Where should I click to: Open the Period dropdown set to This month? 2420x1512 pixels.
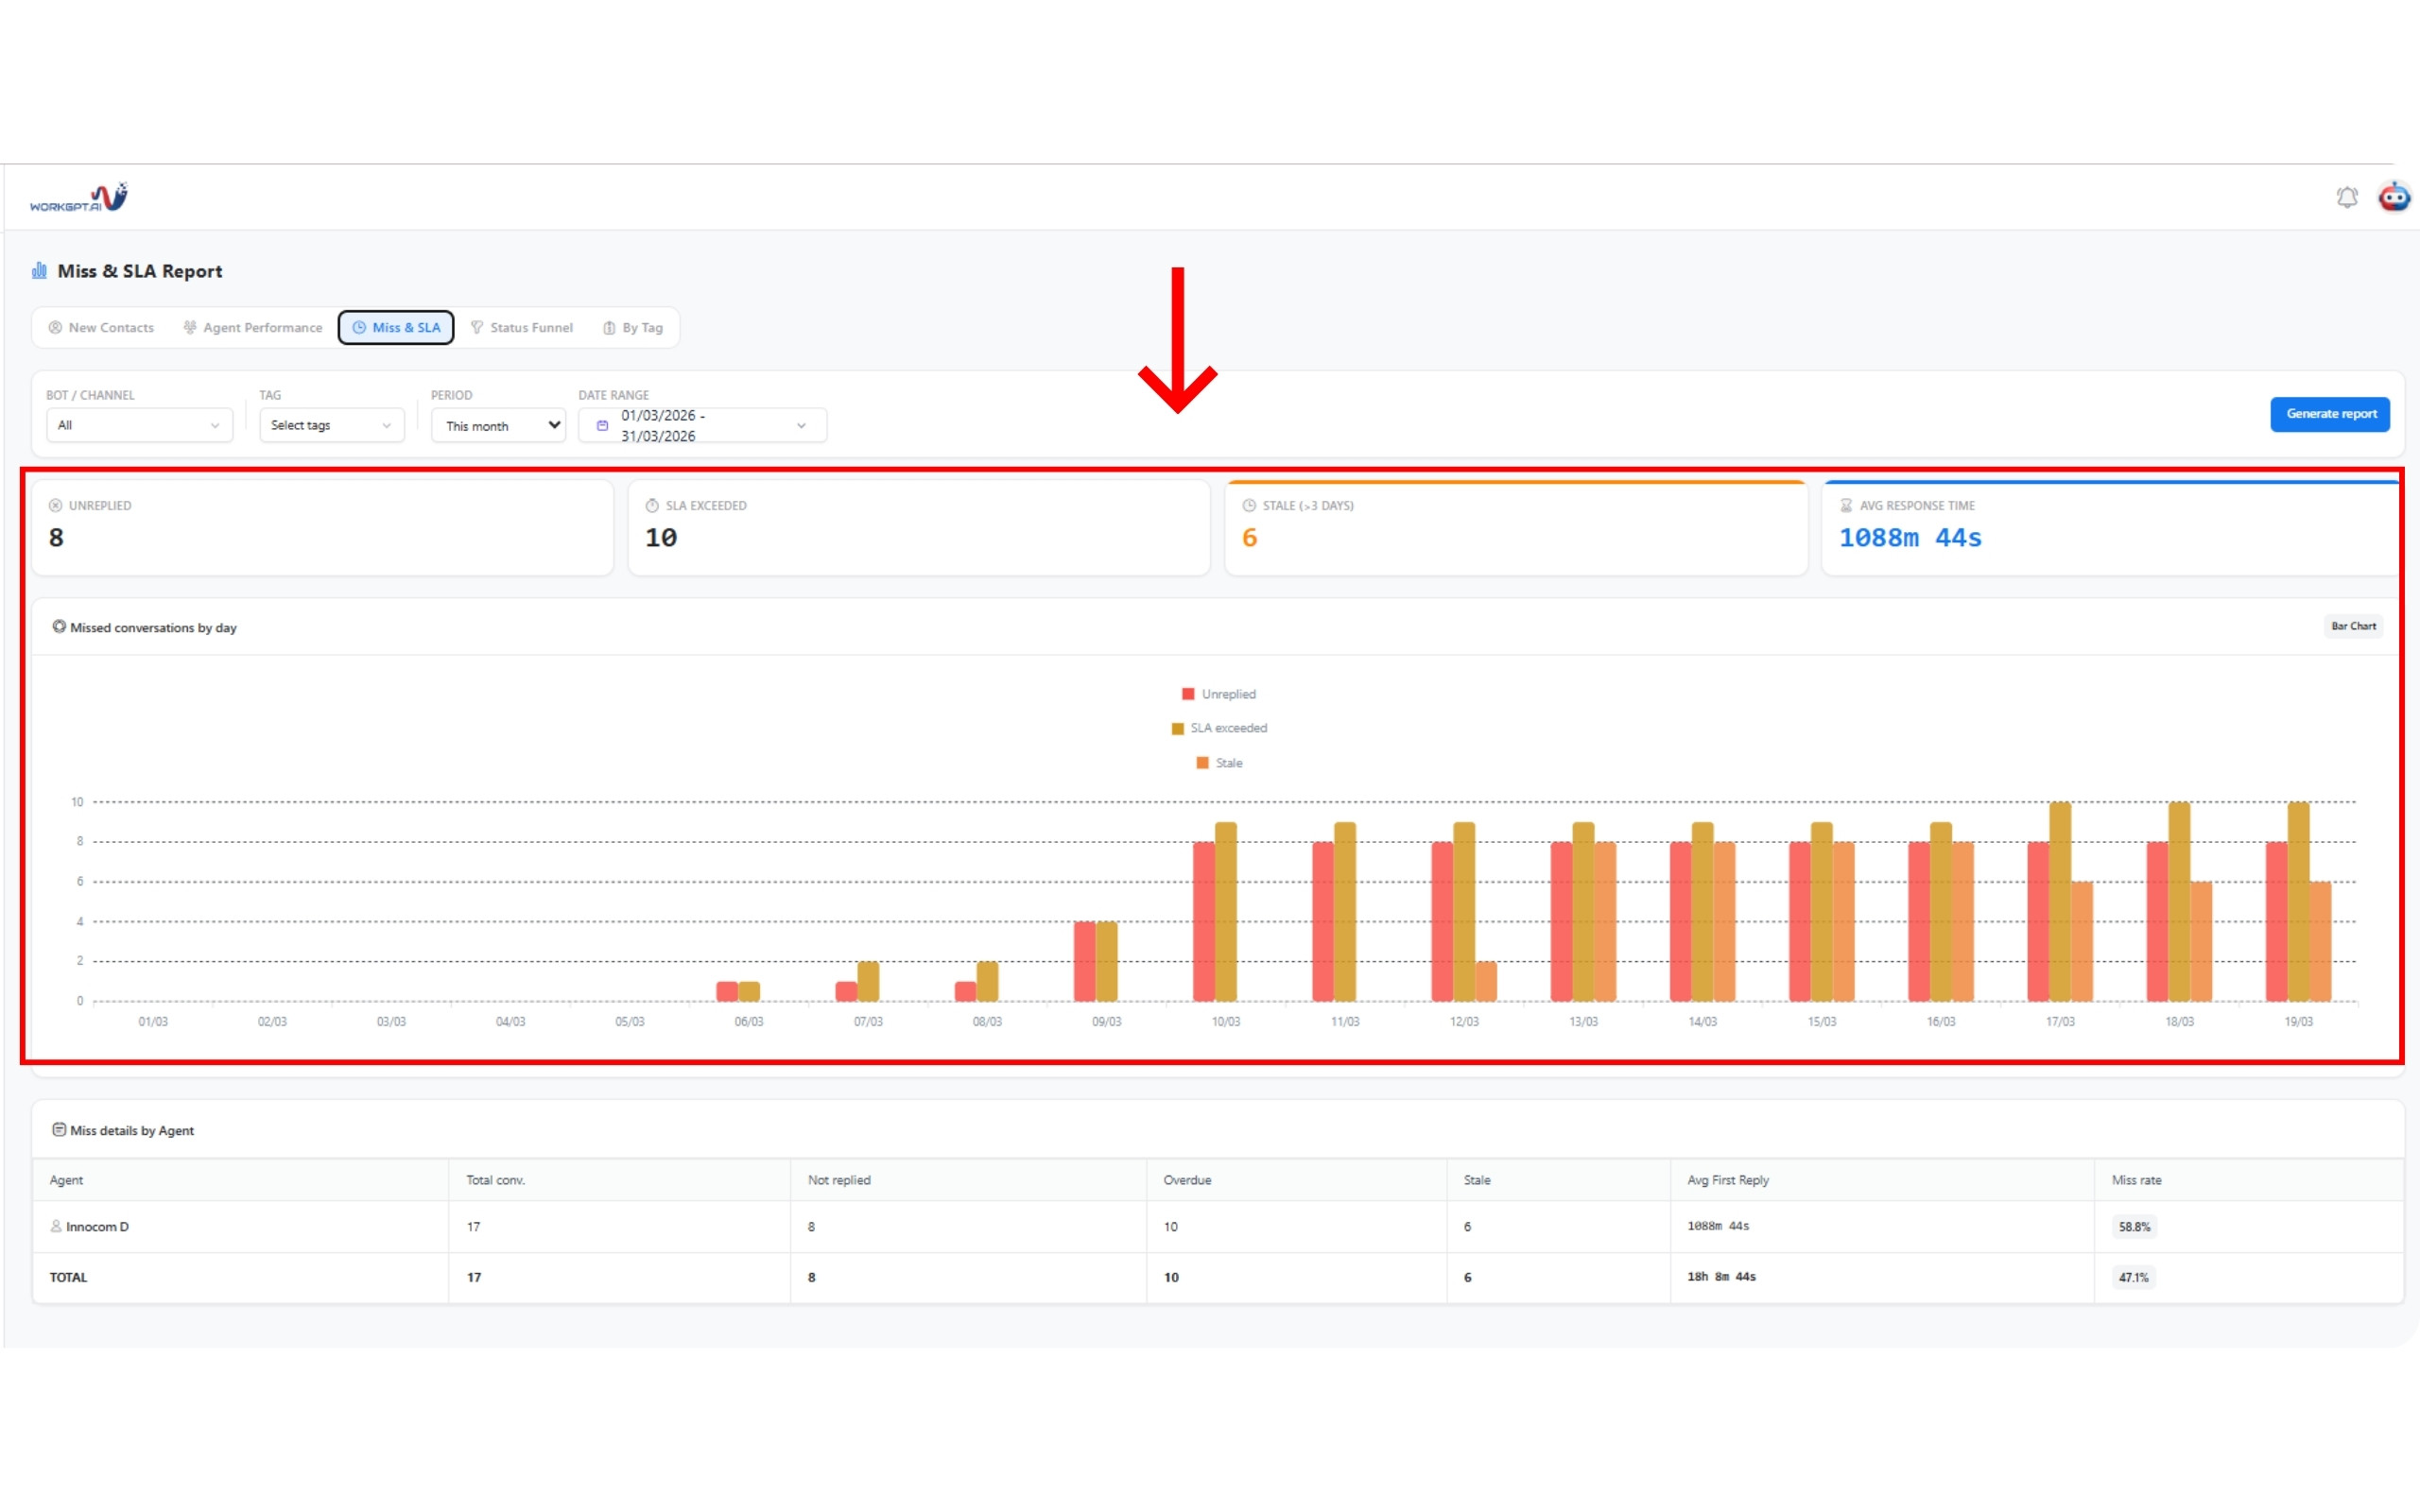[498, 426]
